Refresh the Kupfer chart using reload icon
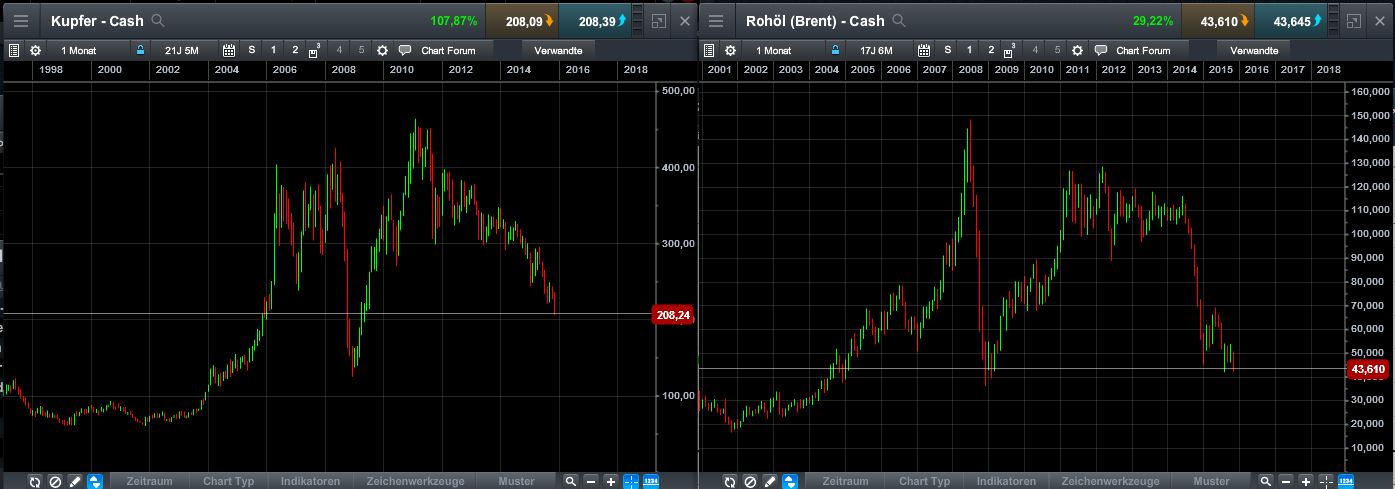This screenshot has width=1395, height=489. click(x=35, y=481)
